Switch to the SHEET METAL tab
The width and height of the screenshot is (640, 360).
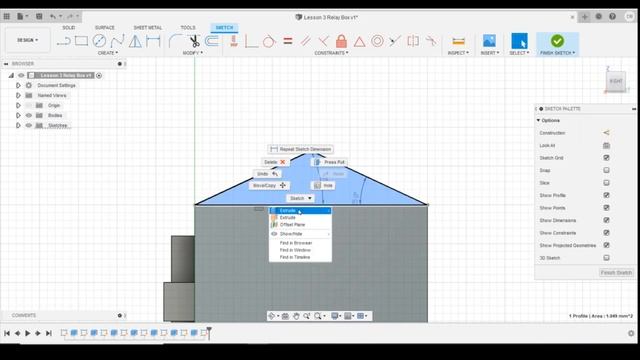tap(147, 27)
